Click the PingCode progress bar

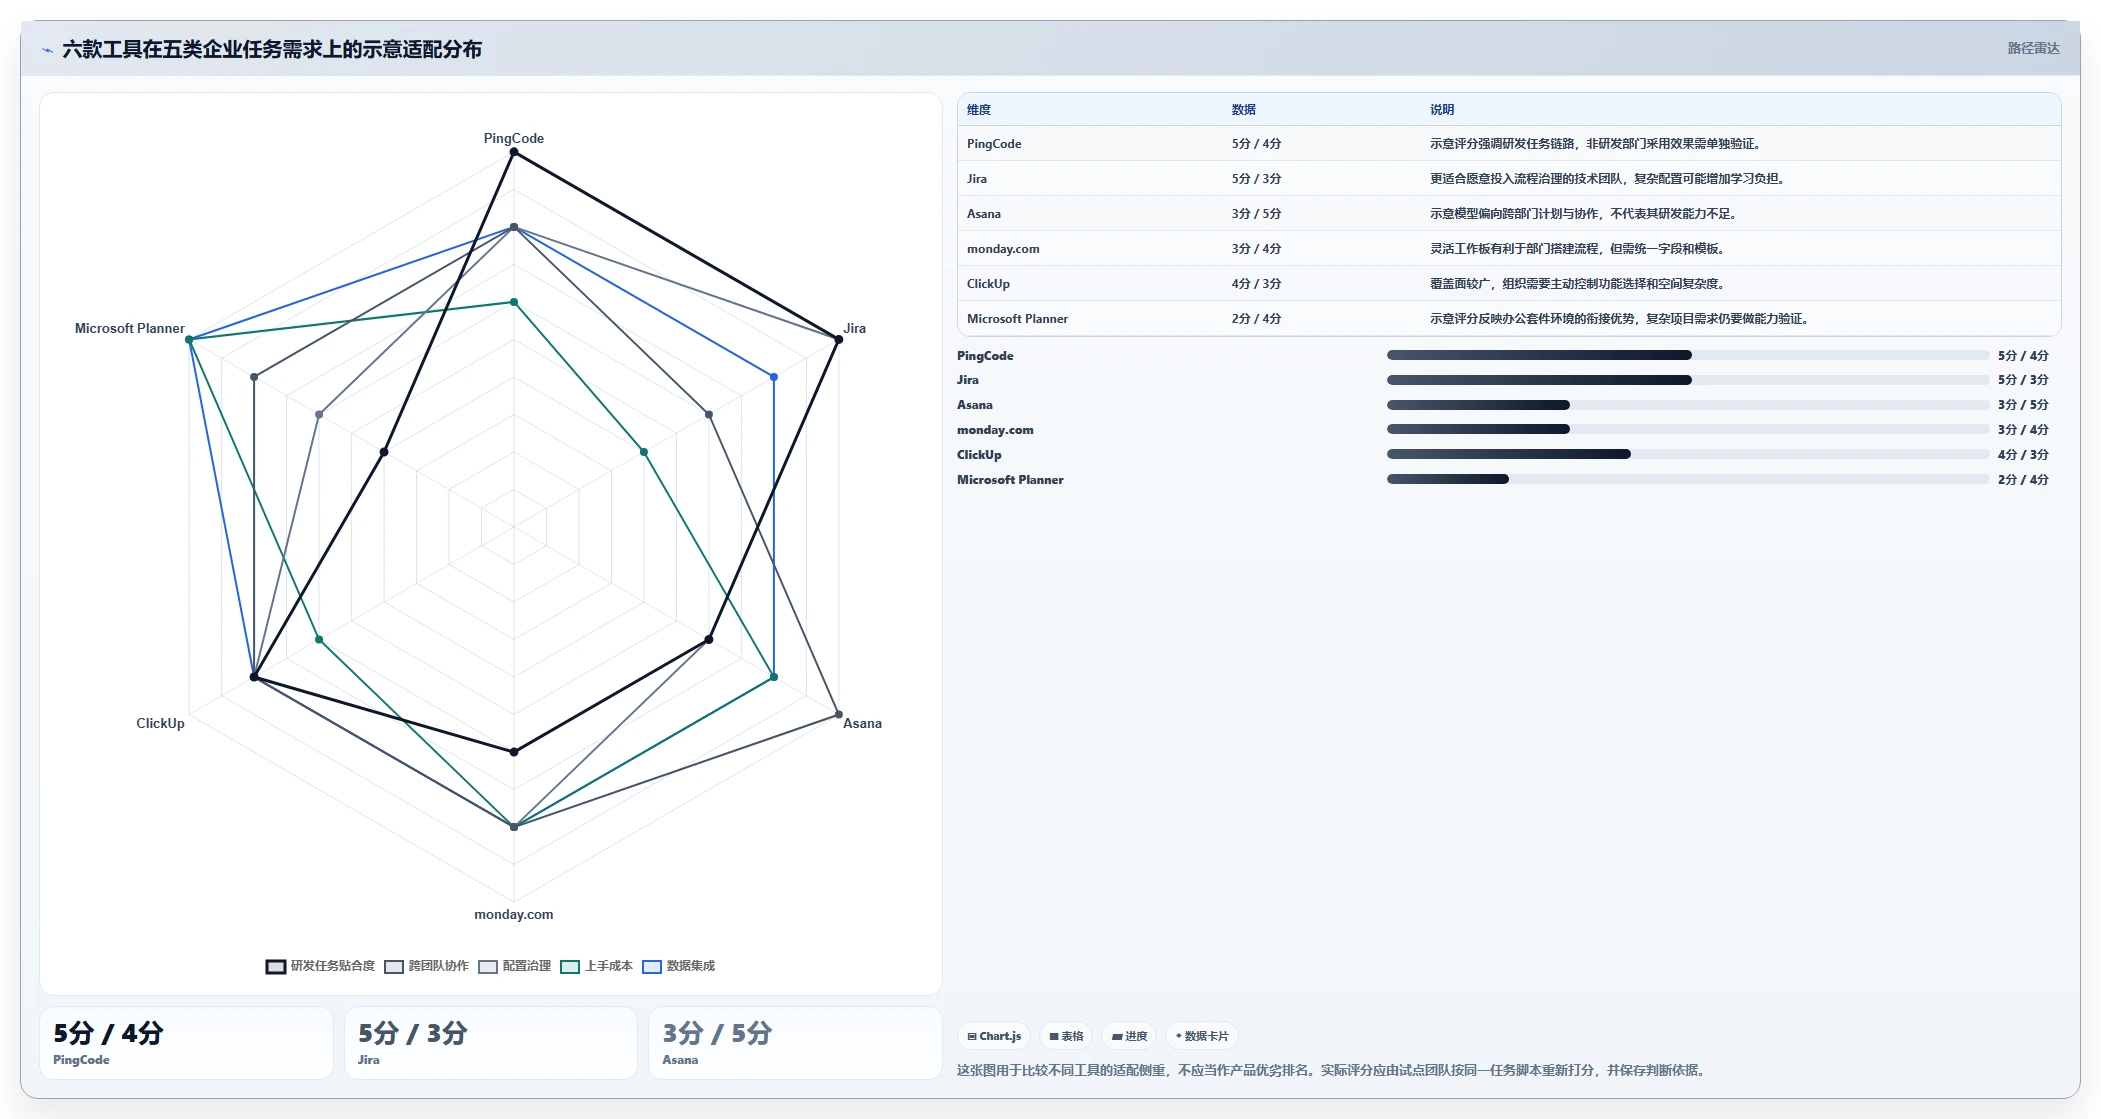1688,355
